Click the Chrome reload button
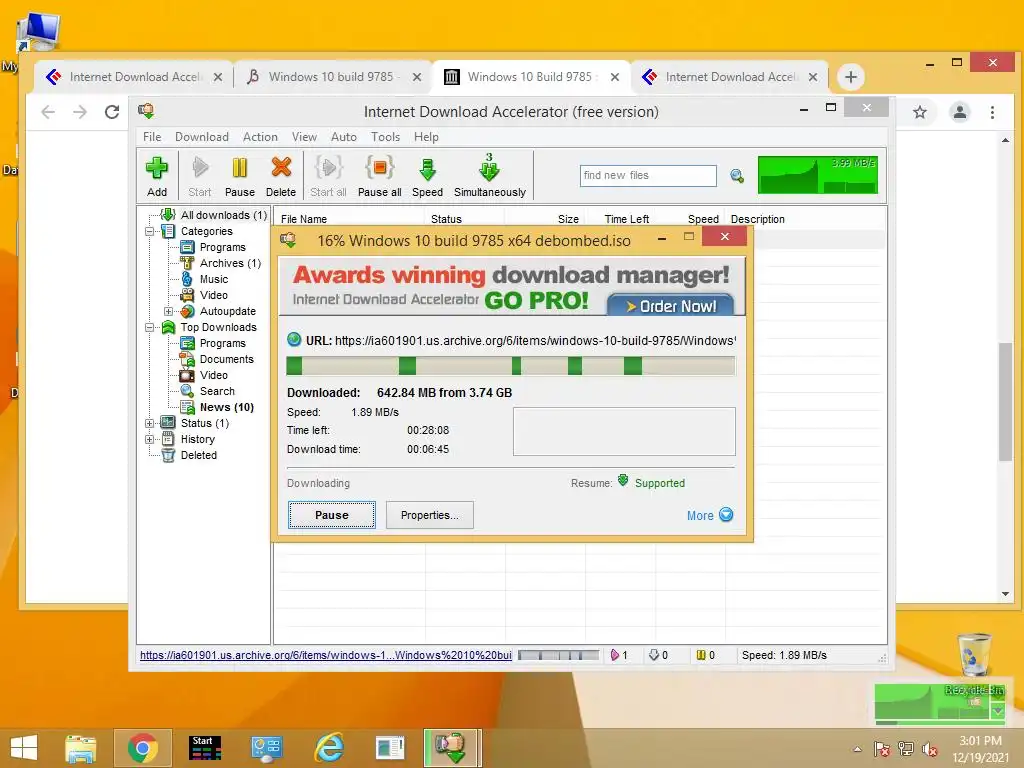 (x=112, y=112)
